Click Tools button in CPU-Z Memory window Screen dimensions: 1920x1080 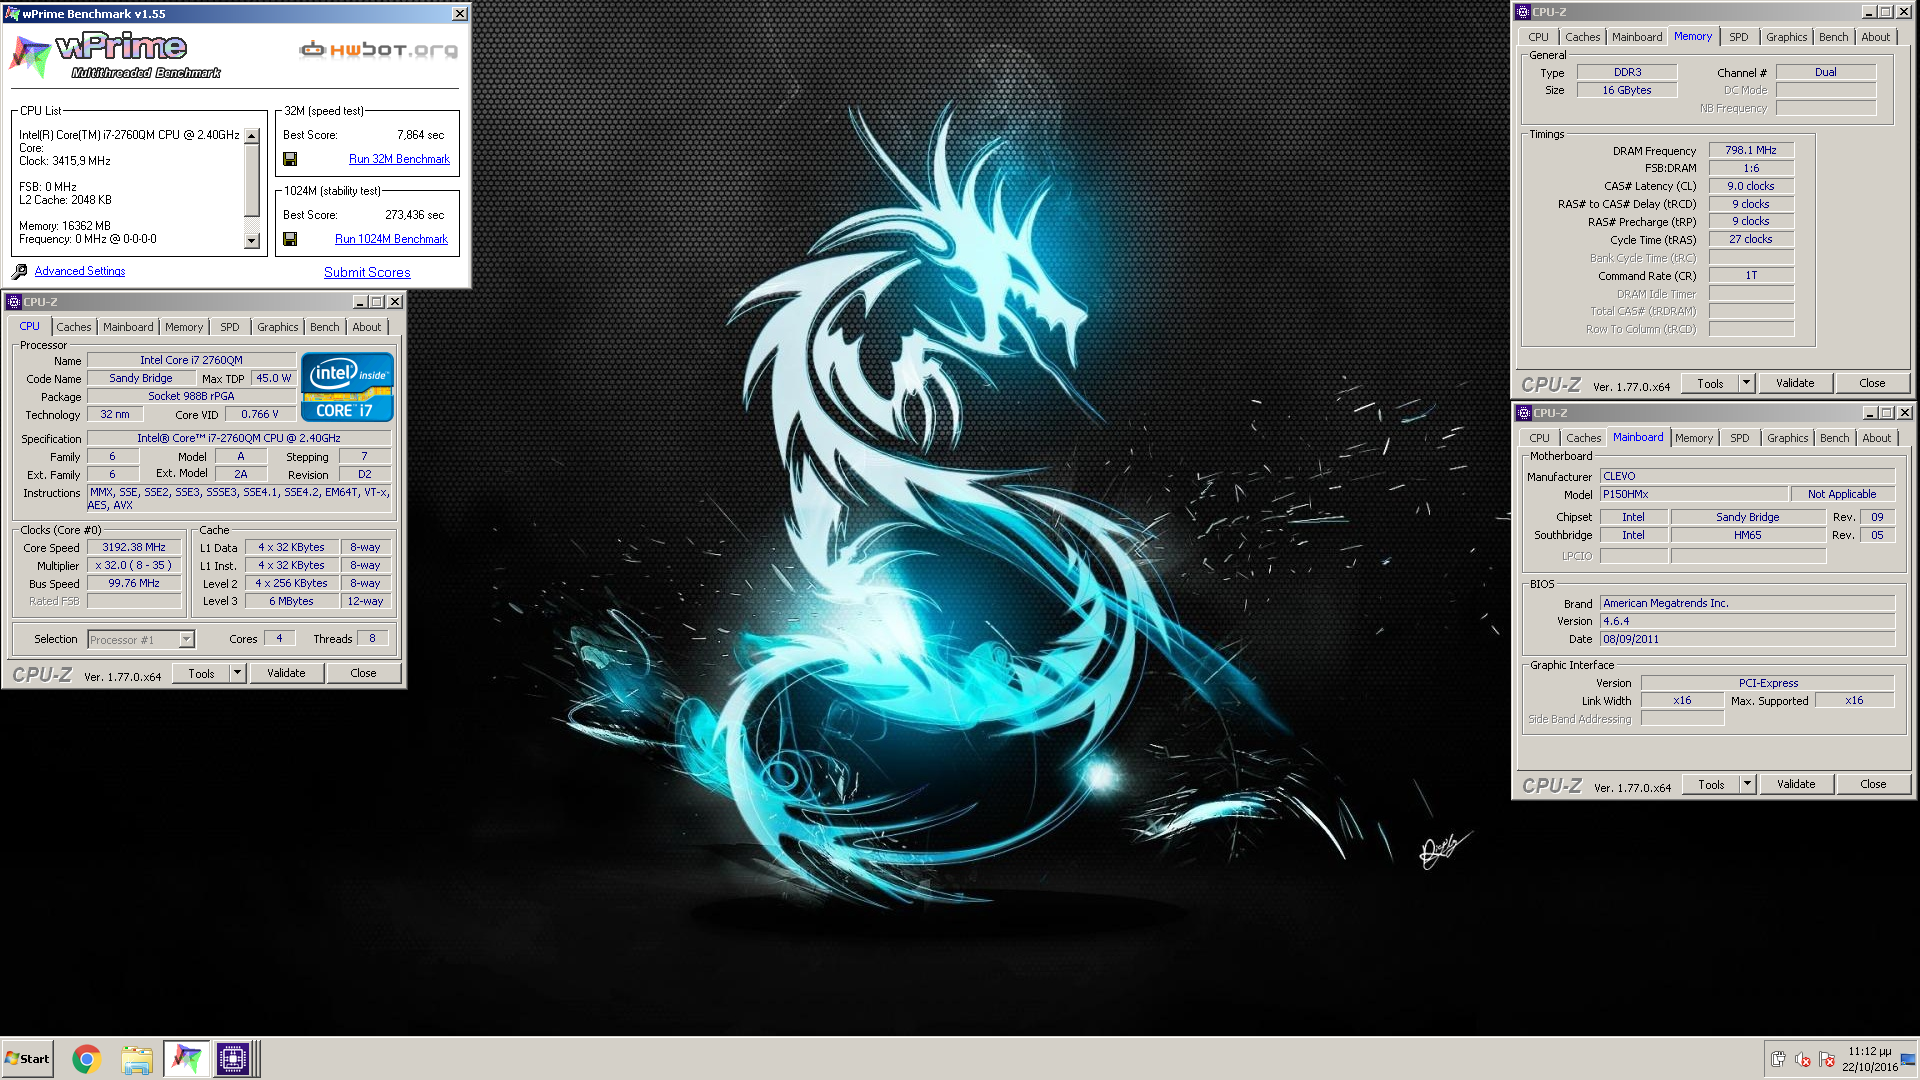1710,383
